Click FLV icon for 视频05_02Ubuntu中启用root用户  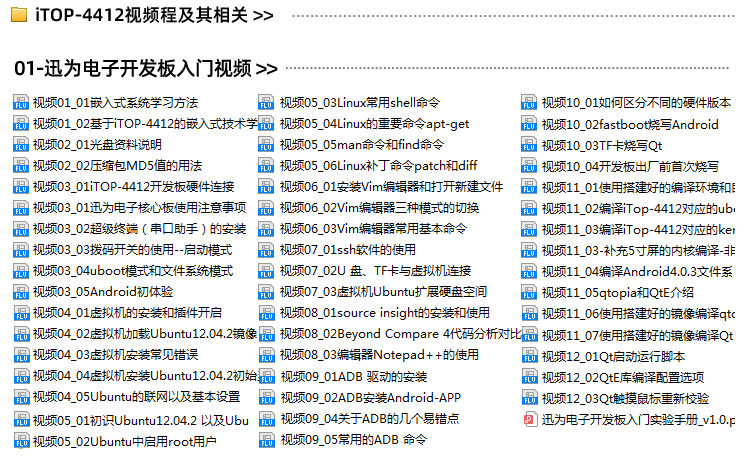pyautogui.click(x=21, y=441)
